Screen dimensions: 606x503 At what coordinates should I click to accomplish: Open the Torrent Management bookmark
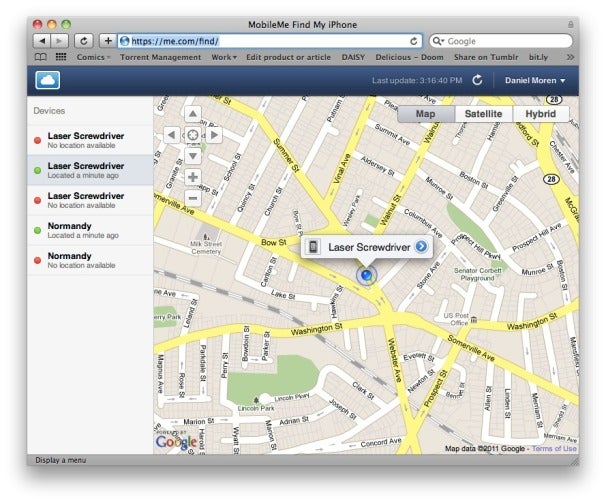point(160,57)
